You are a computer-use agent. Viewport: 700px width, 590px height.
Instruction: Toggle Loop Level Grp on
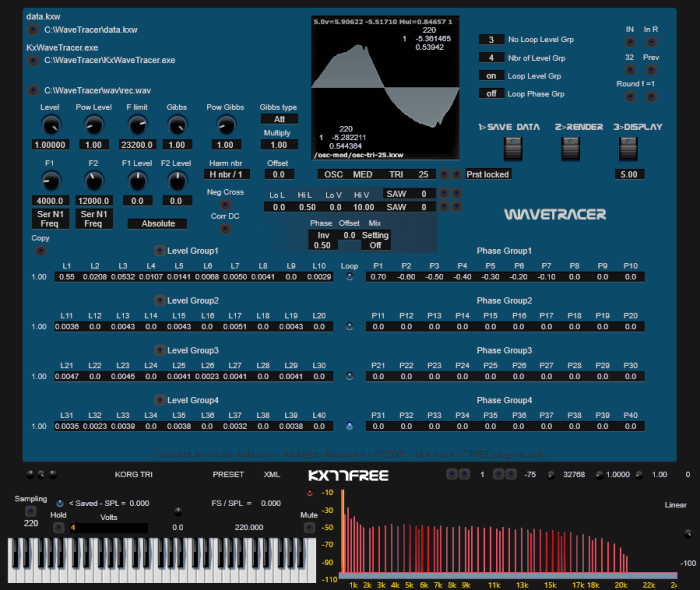(x=491, y=76)
